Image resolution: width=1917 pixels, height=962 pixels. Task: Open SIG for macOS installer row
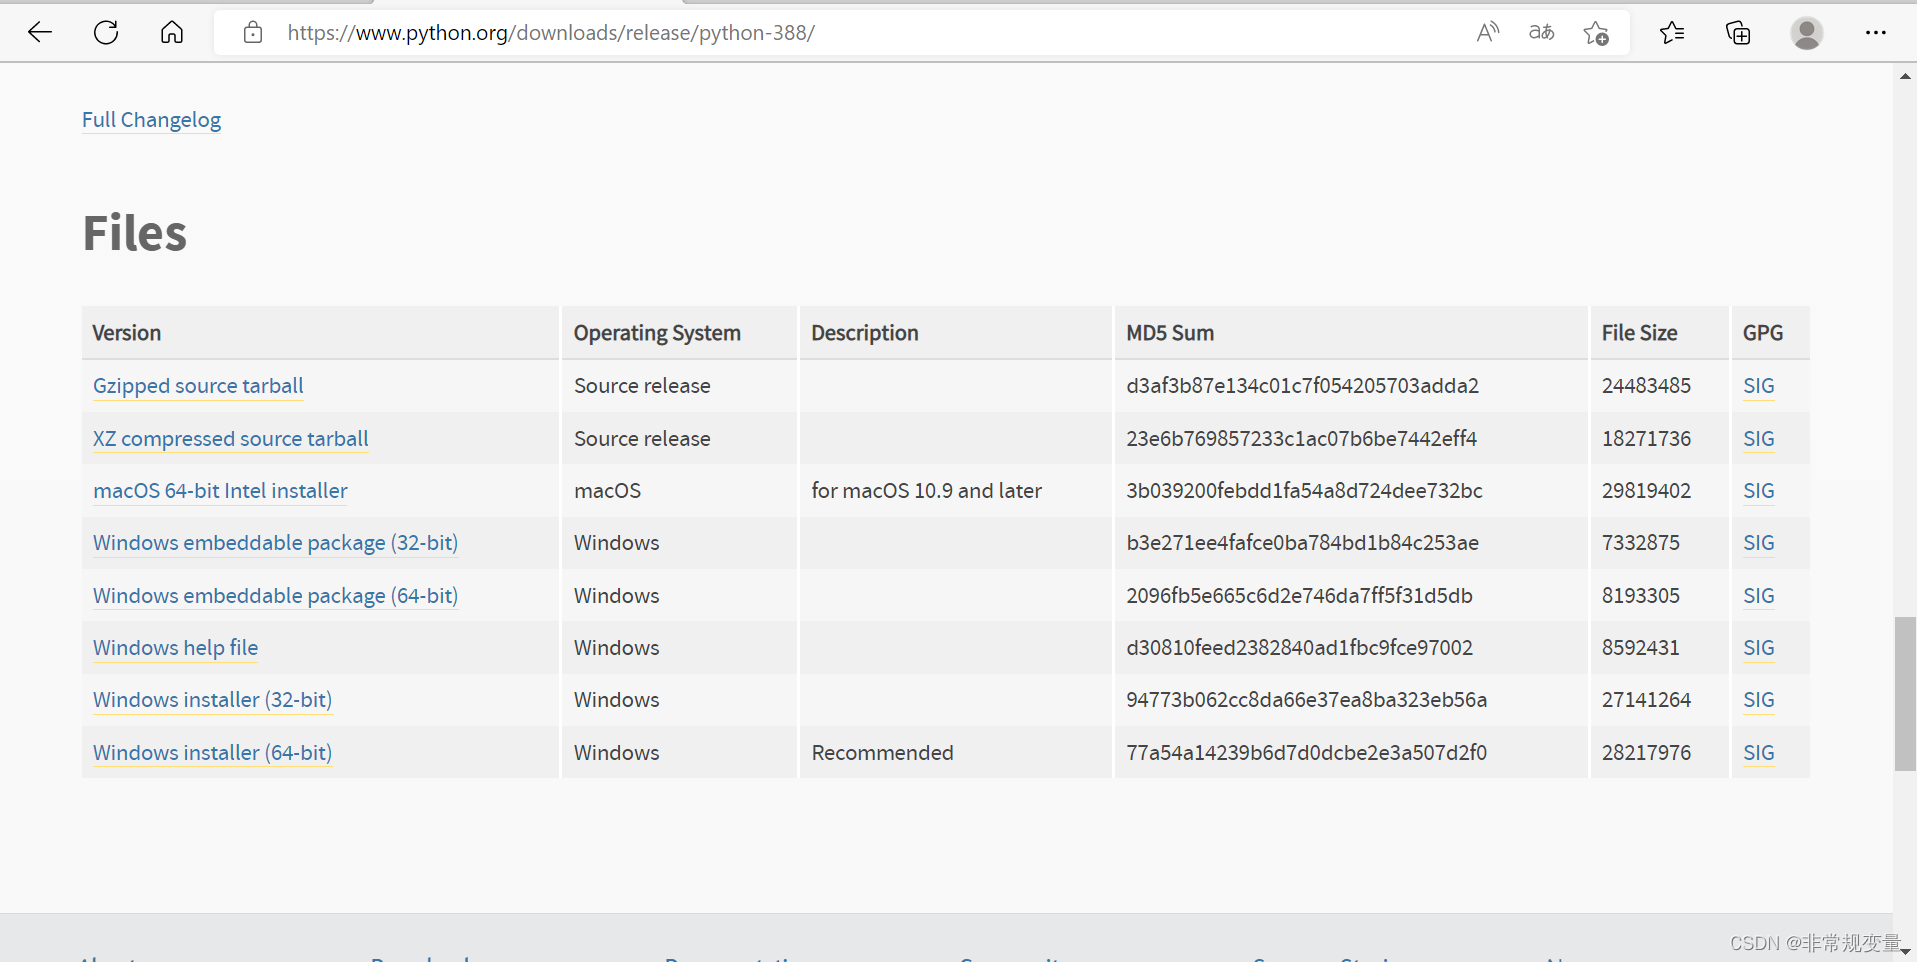tap(1758, 491)
